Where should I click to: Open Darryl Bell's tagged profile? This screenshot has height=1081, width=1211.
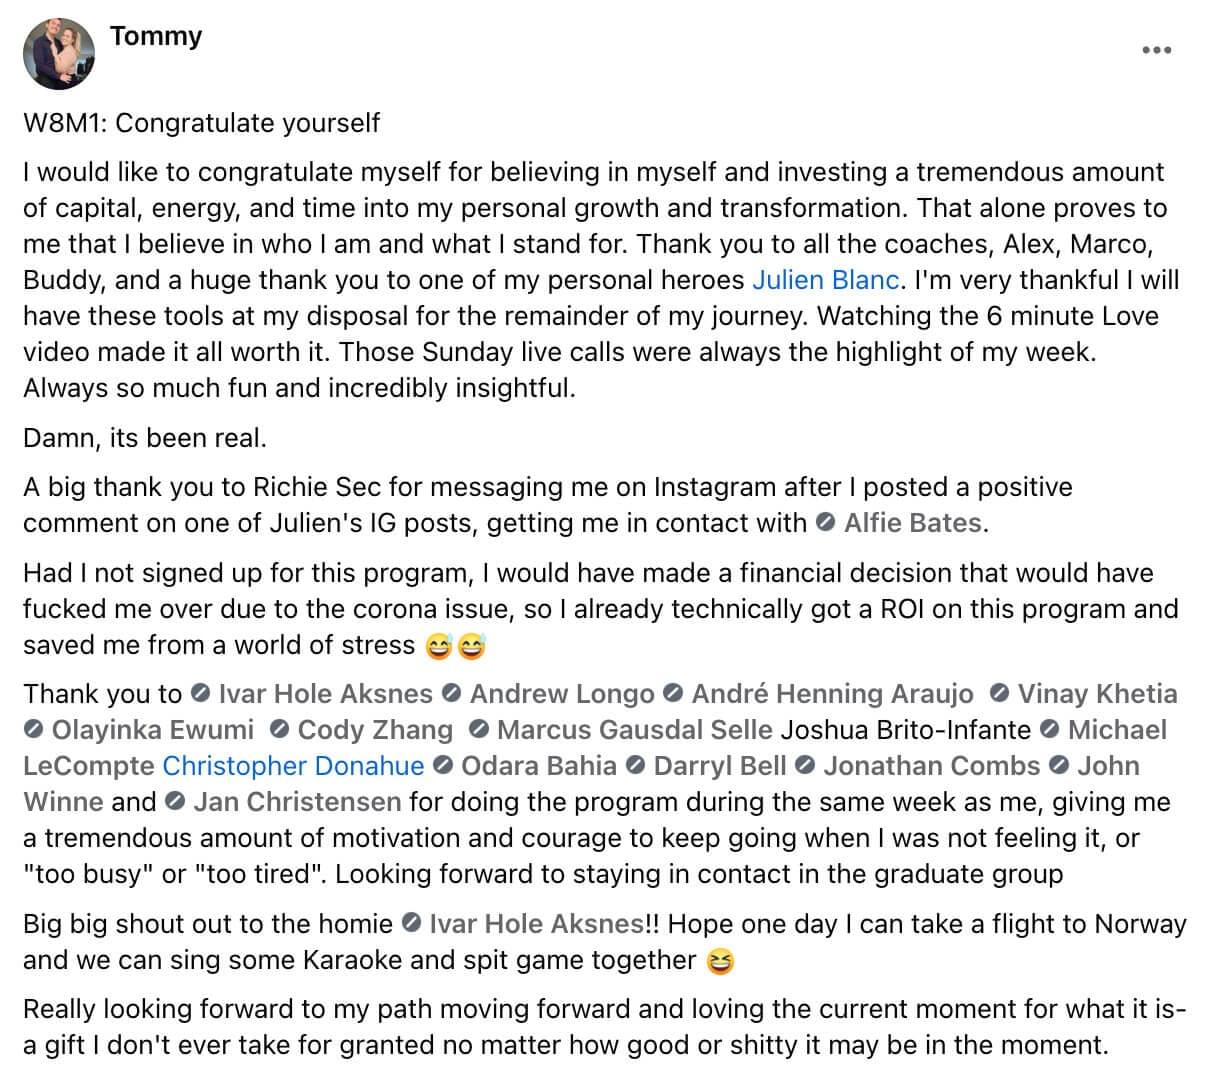pyautogui.click(x=719, y=766)
